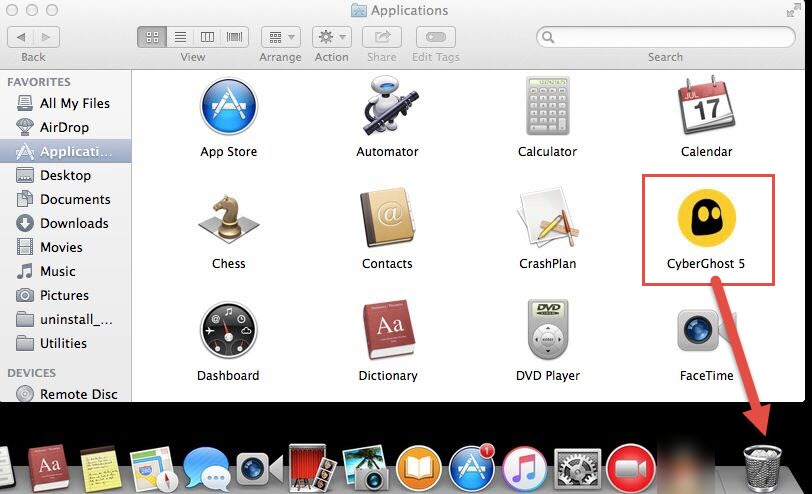
Task: Open Maps from the Dock
Action: (153, 469)
